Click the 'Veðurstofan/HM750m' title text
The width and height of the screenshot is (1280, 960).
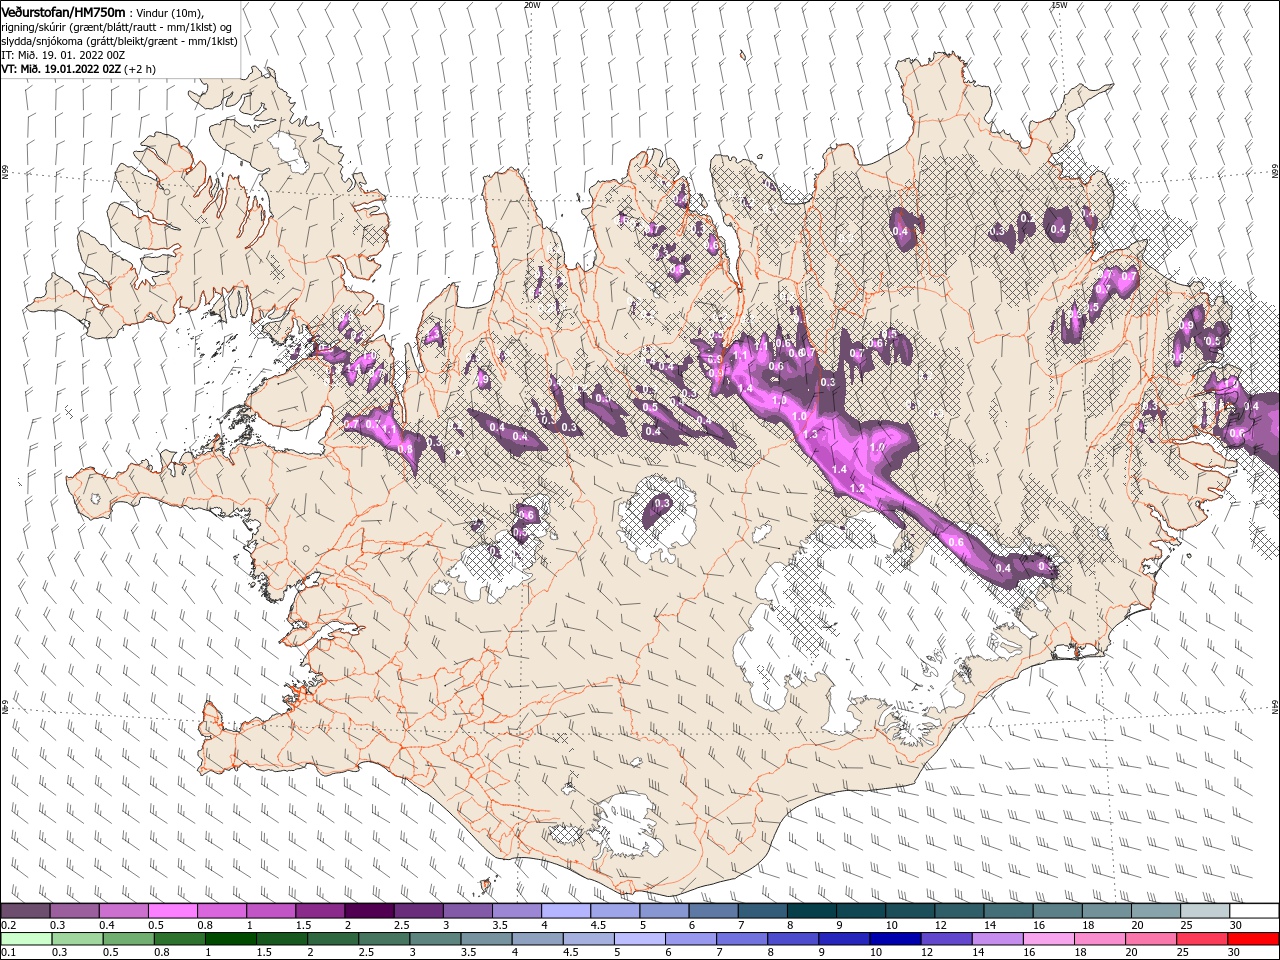[x=64, y=11]
